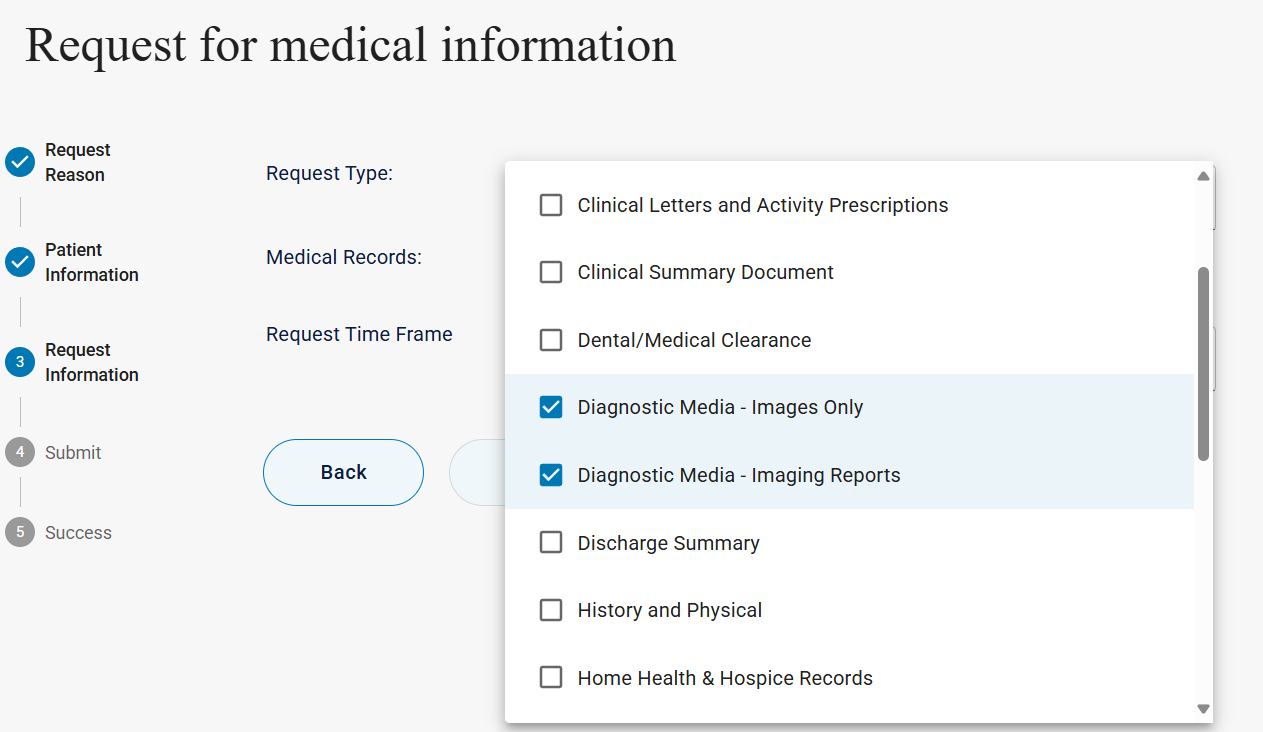
Task: Go to Patient Information step label
Action: (x=91, y=262)
